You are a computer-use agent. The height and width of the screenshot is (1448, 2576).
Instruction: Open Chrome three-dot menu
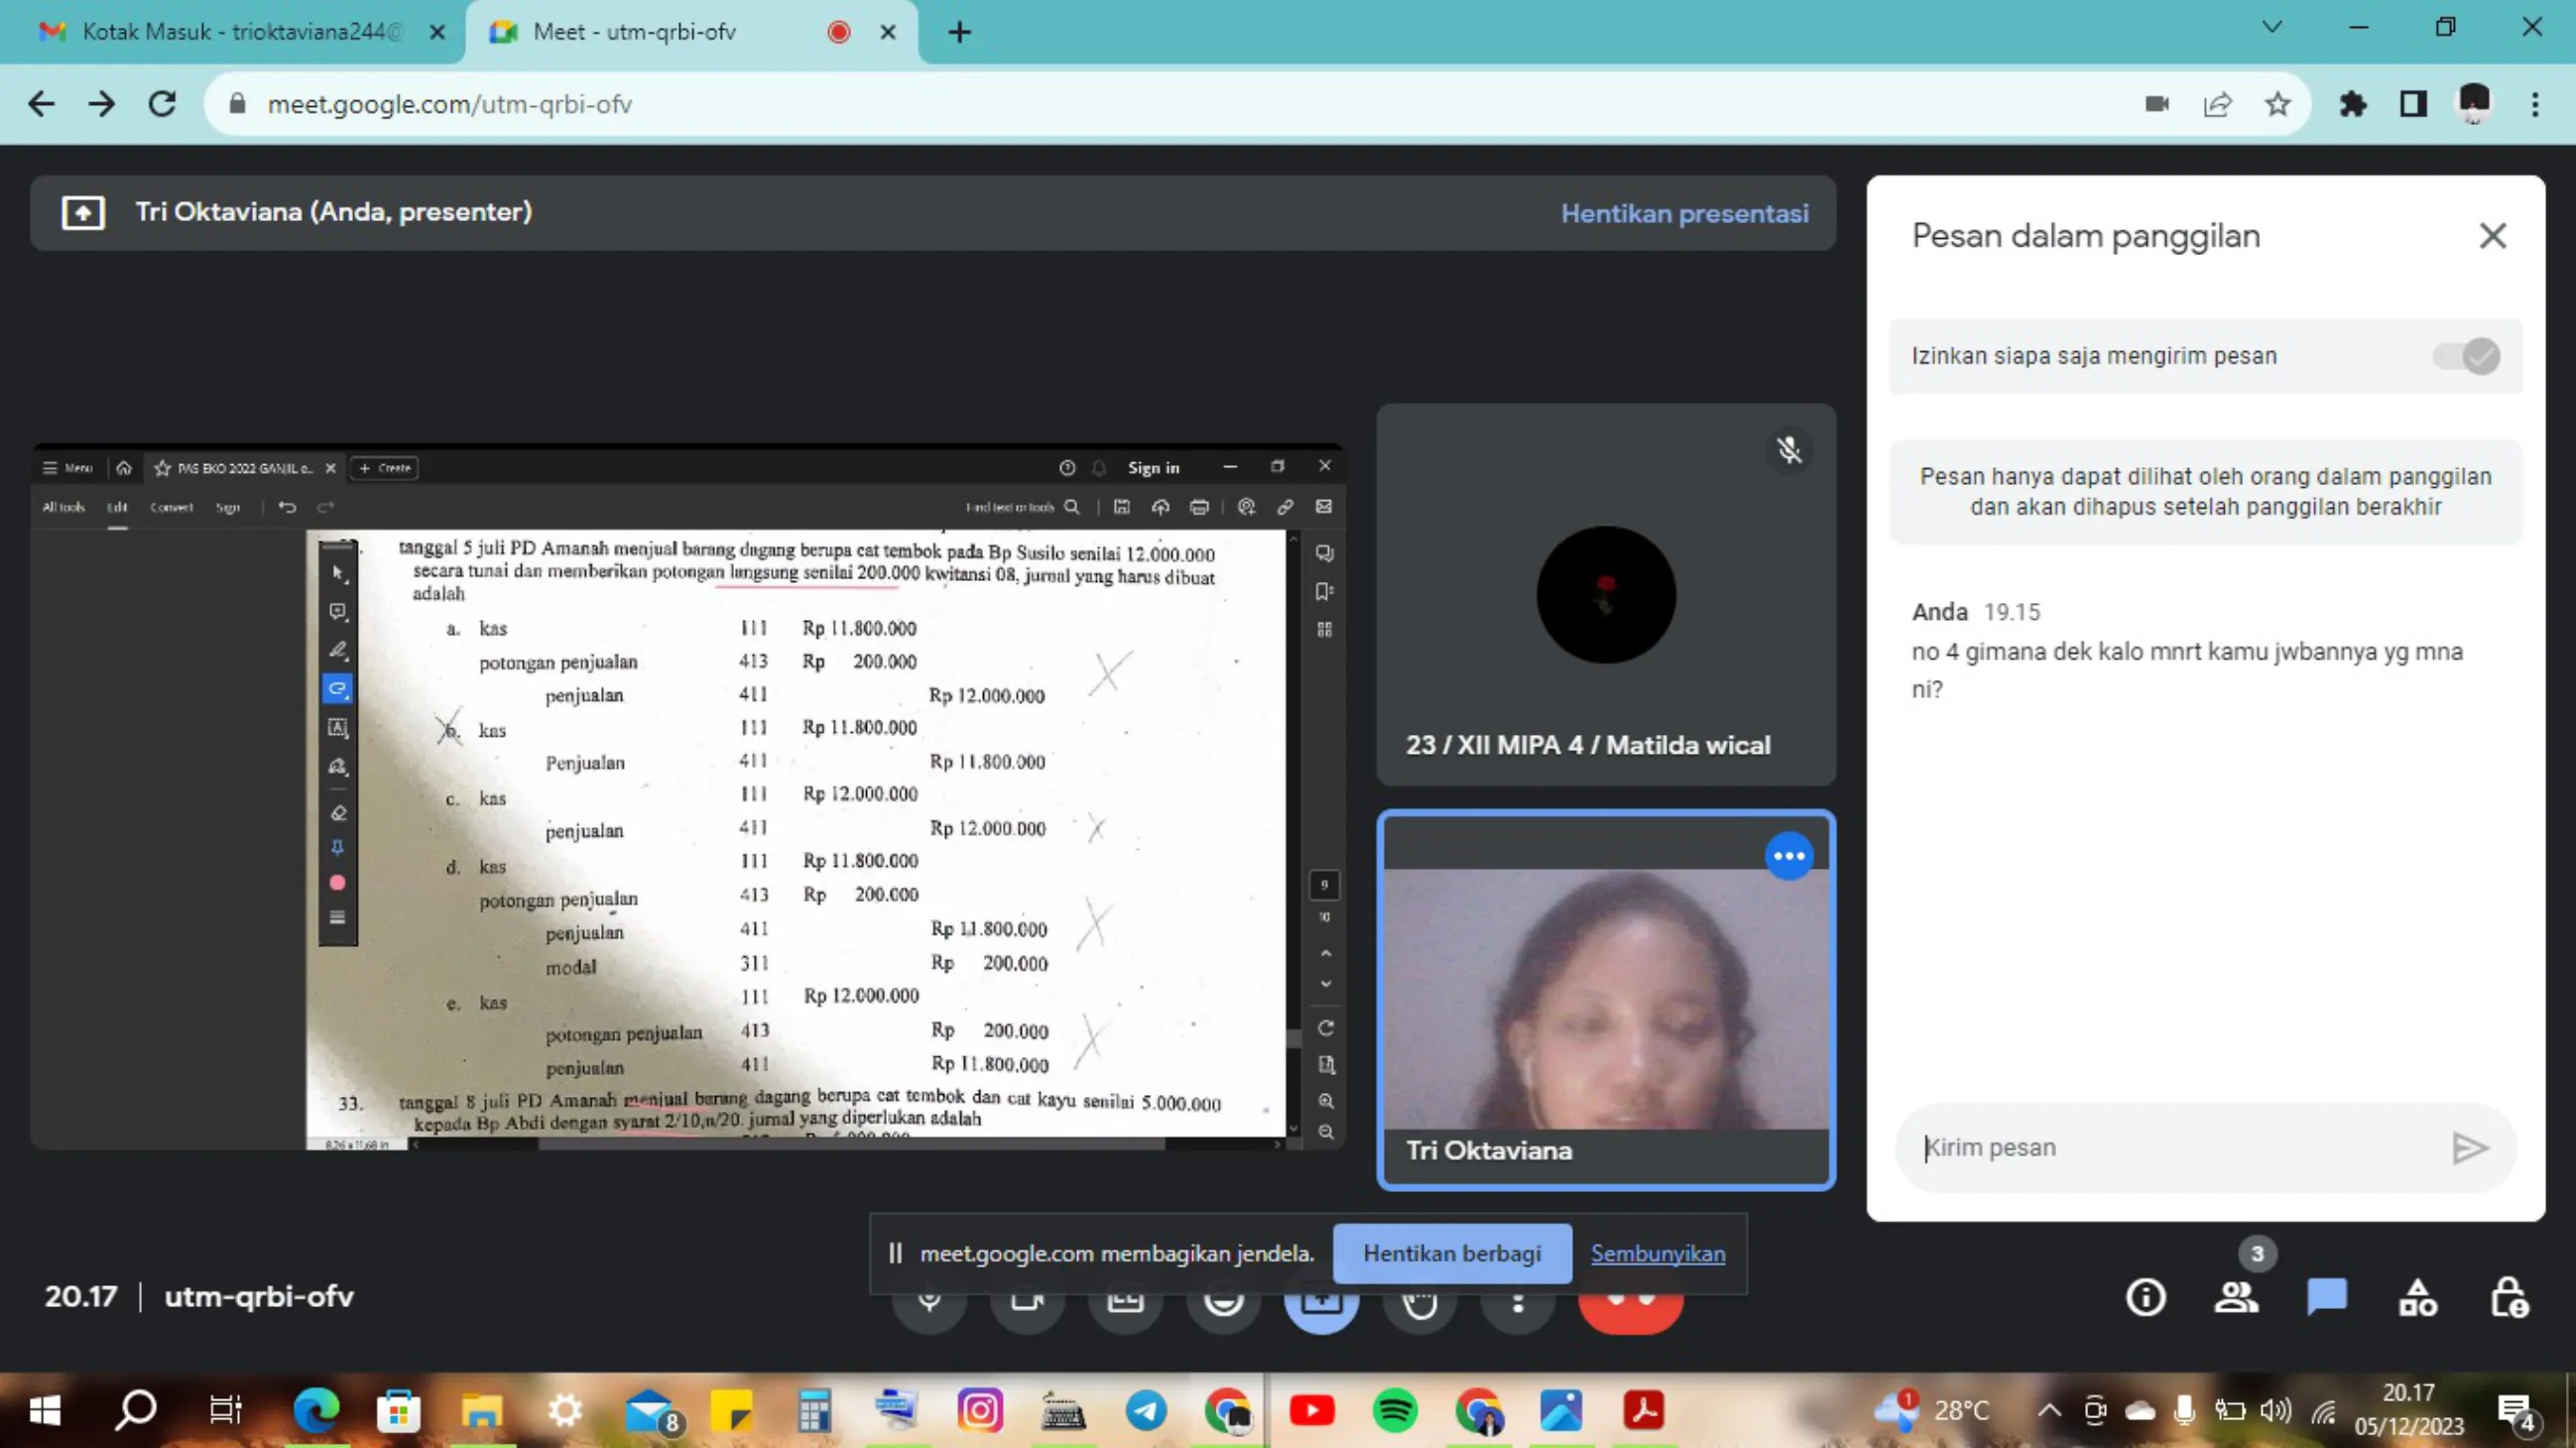2535,104
